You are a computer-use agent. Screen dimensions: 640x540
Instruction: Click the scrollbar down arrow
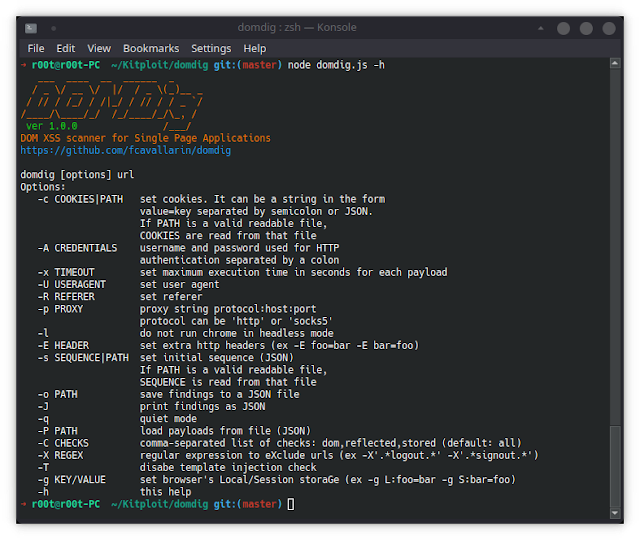[x=615, y=513]
